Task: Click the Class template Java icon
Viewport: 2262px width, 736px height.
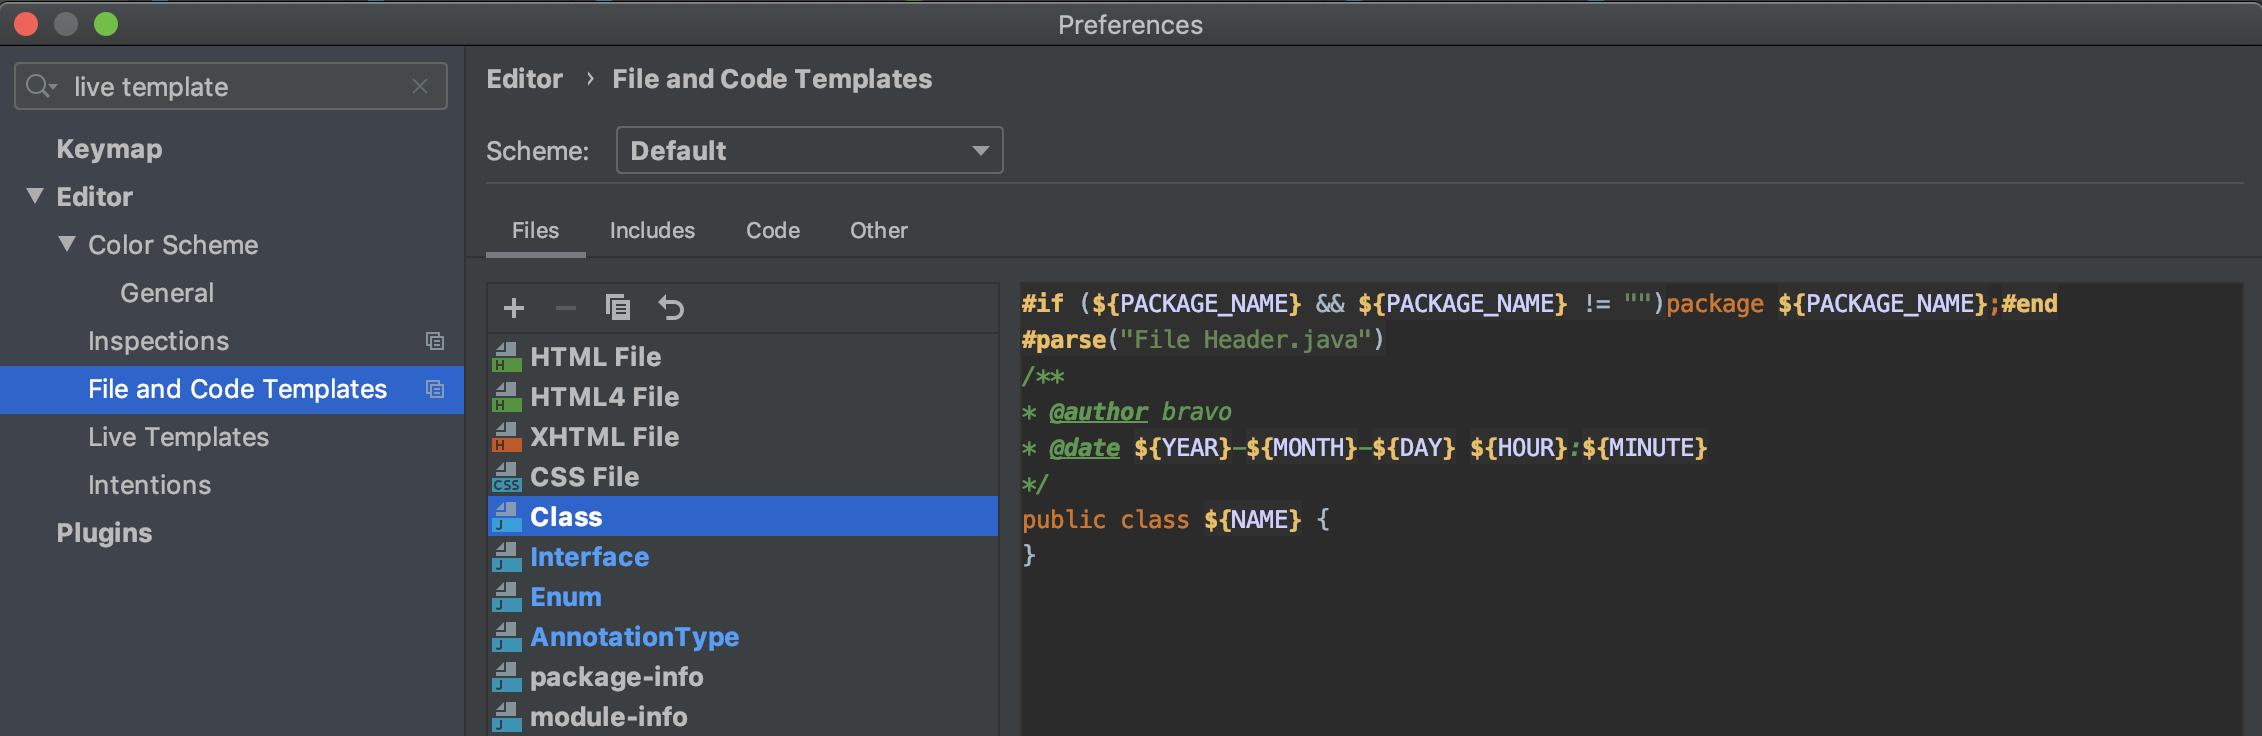Action: click(x=507, y=517)
